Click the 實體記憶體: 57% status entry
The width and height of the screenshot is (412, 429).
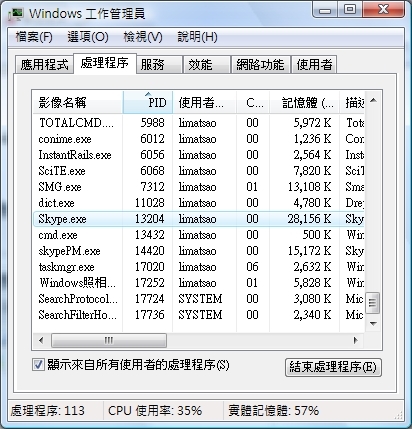coord(274,411)
